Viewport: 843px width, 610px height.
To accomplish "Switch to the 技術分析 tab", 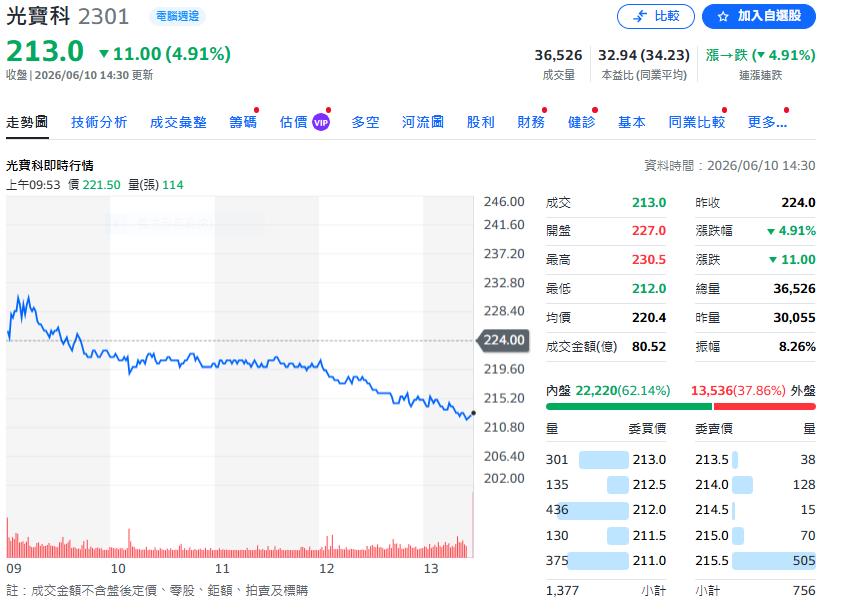I will coord(99,122).
